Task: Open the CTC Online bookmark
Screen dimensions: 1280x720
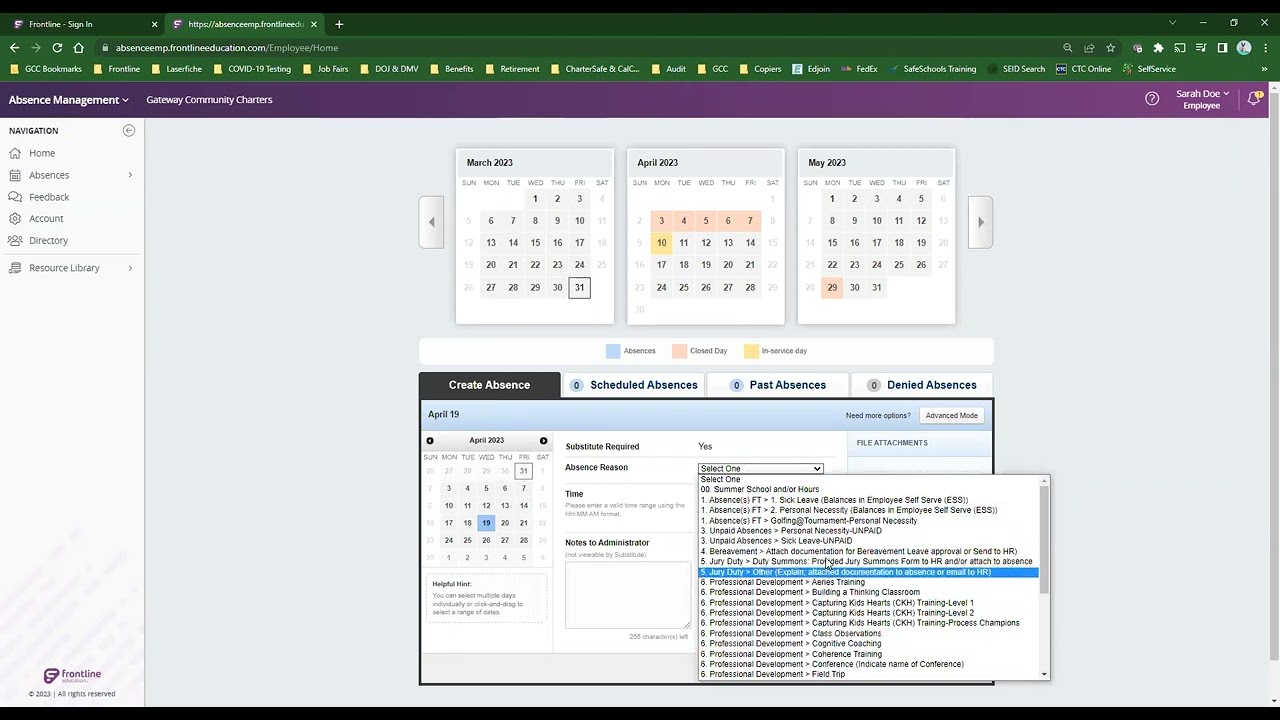Action: coord(1083,69)
